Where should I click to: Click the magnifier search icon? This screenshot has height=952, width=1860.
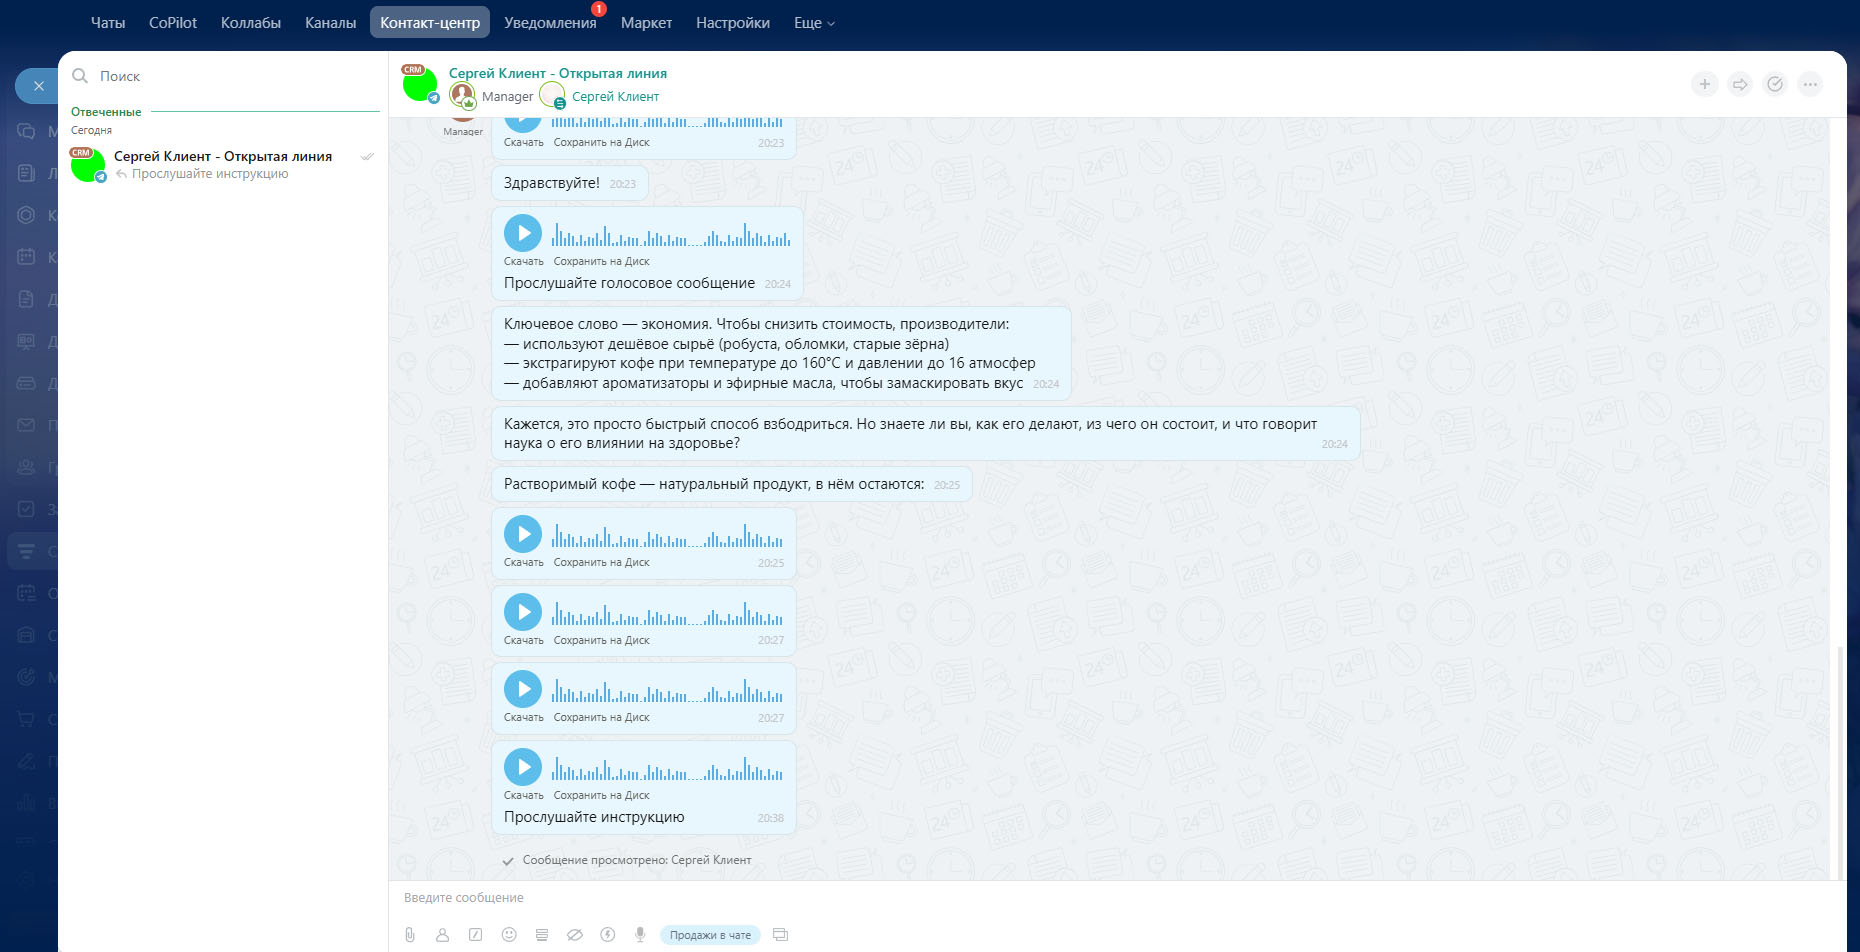coord(80,76)
